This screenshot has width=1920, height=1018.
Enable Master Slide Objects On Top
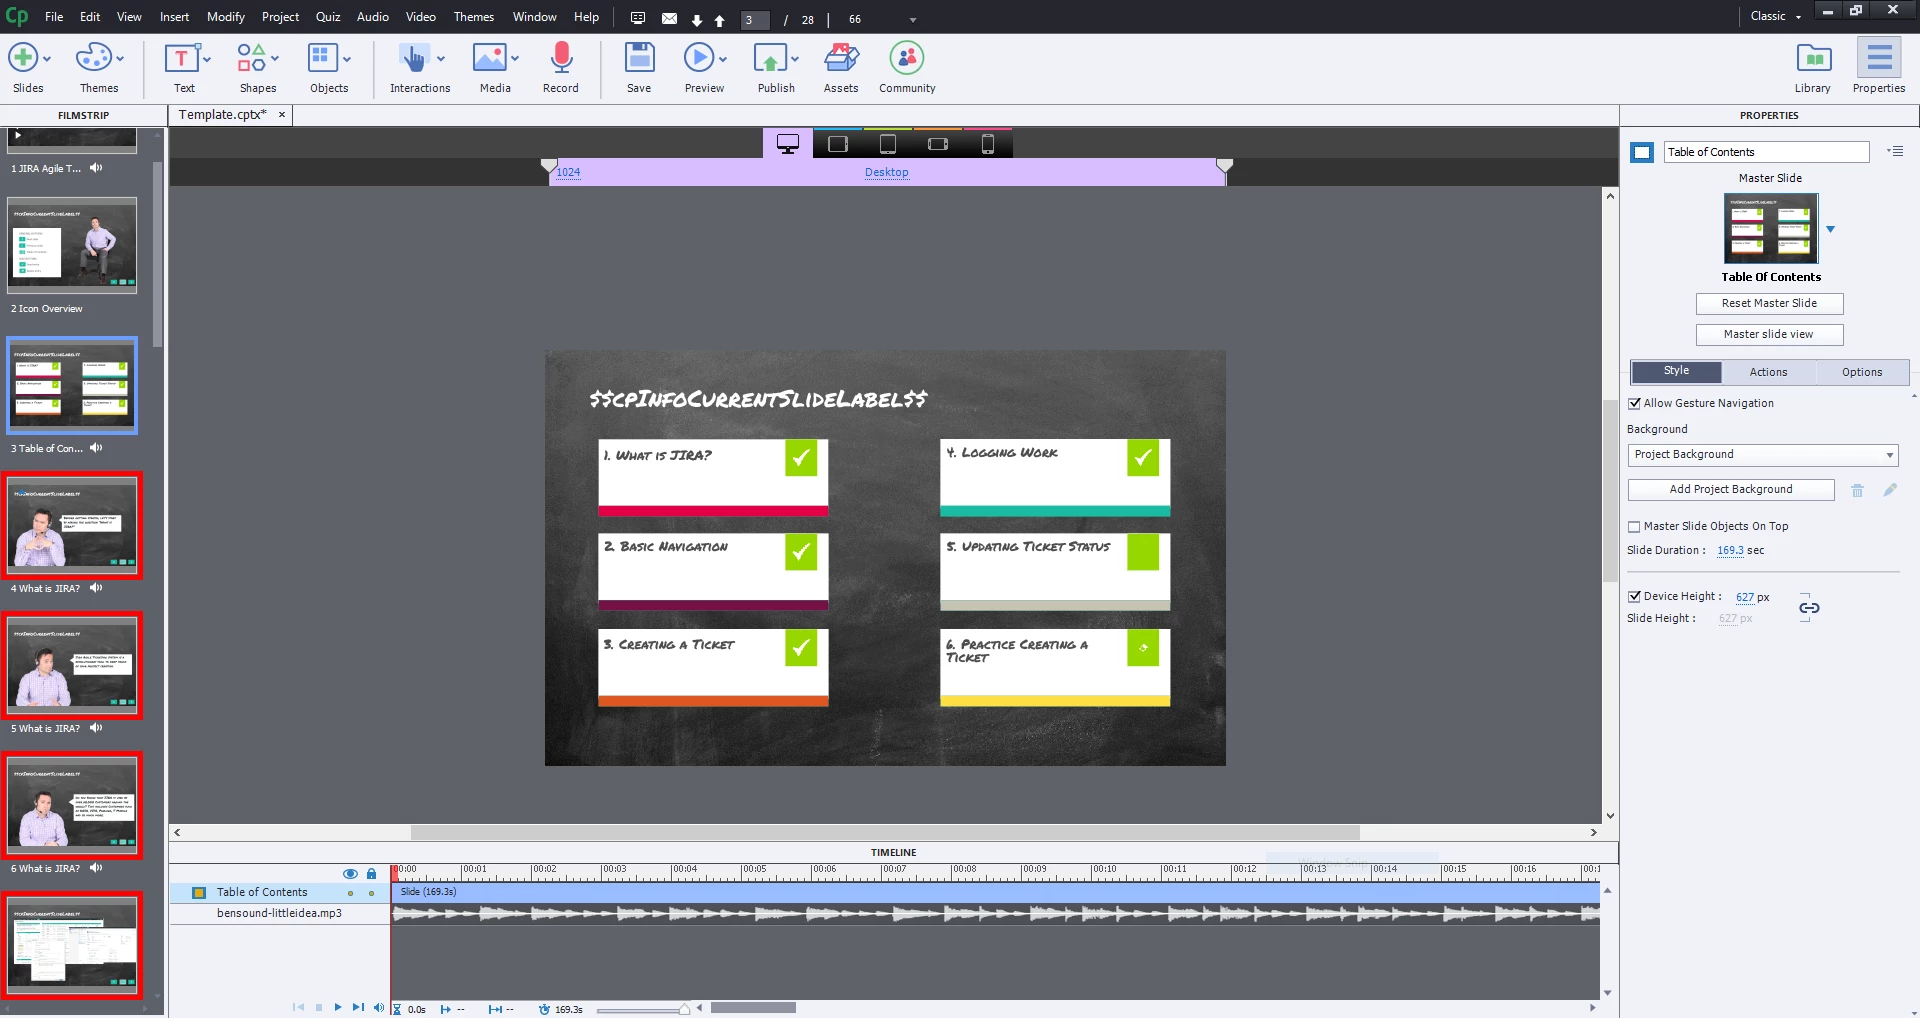click(1634, 527)
